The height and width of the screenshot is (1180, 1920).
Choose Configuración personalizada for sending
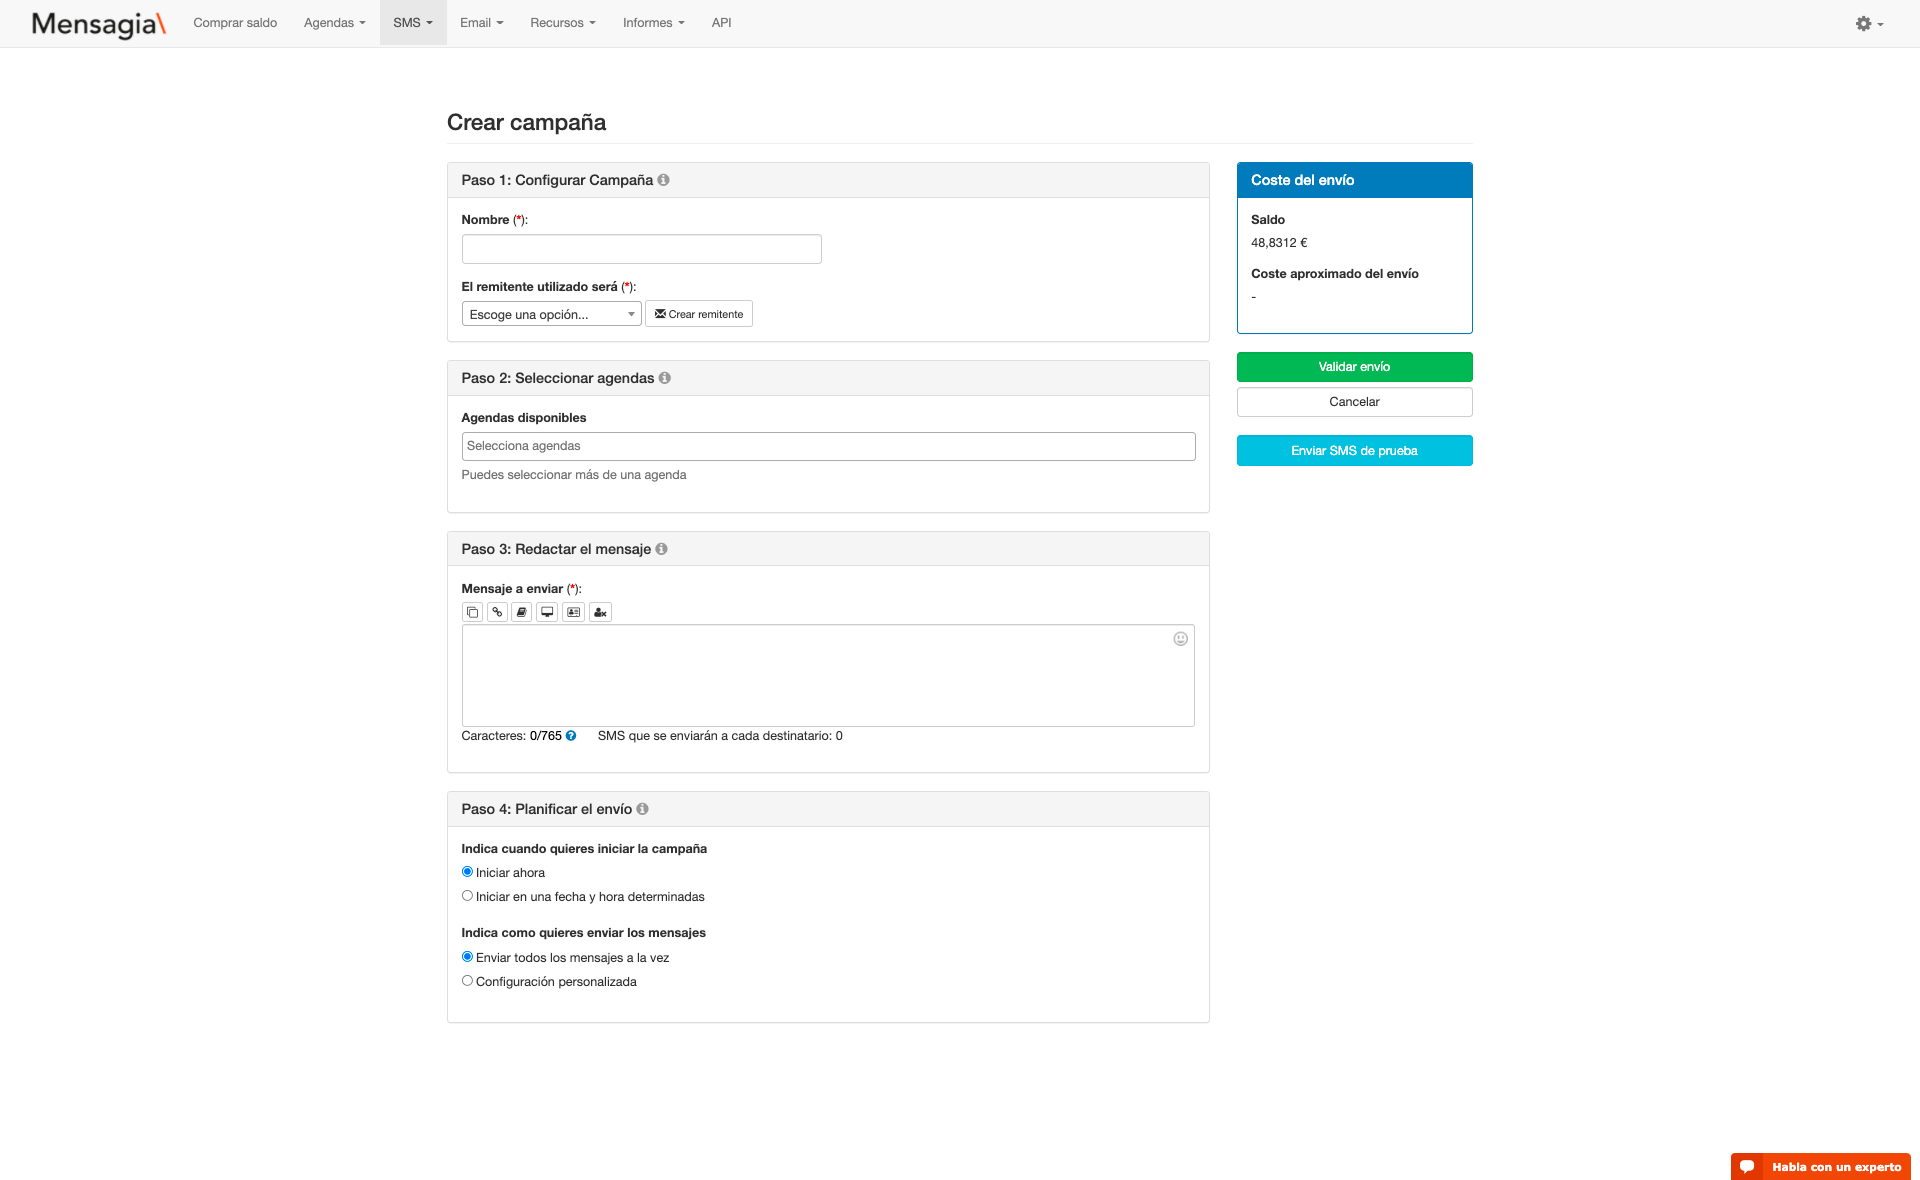pyautogui.click(x=466, y=980)
